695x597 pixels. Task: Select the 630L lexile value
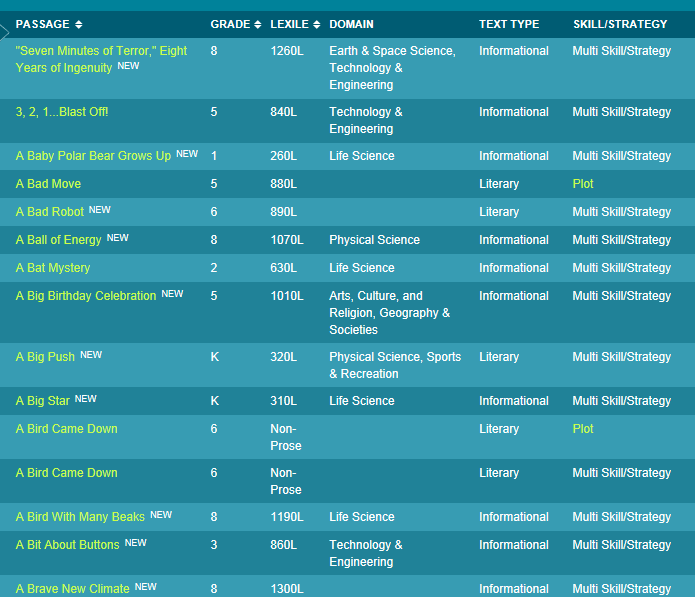point(284,268)
